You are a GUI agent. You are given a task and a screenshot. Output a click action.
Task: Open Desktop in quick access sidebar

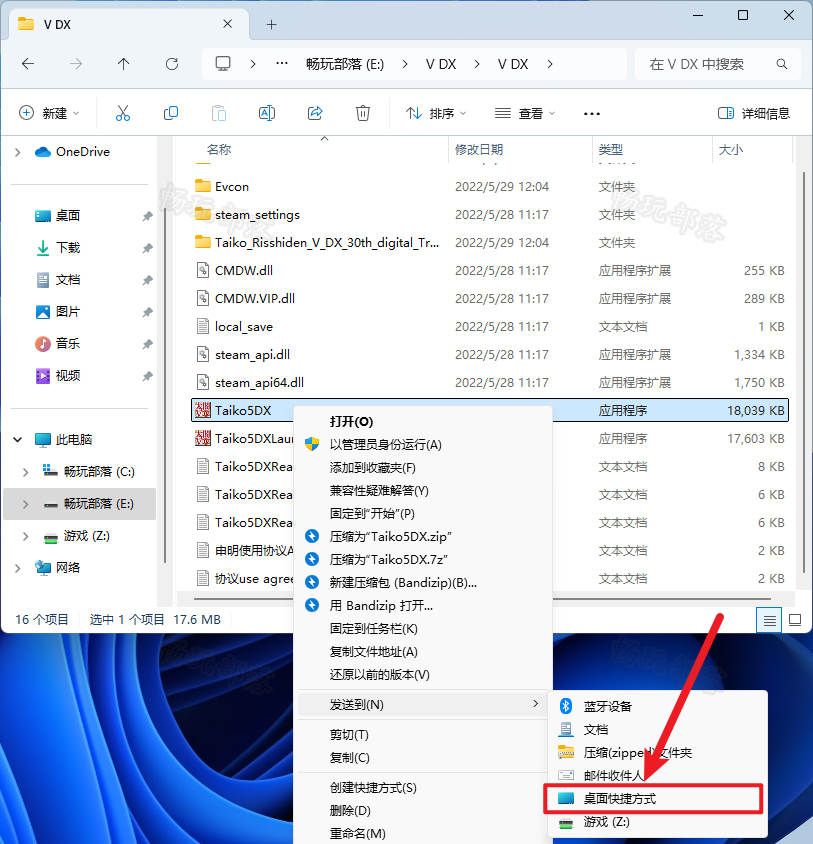[x=68, y=216]
